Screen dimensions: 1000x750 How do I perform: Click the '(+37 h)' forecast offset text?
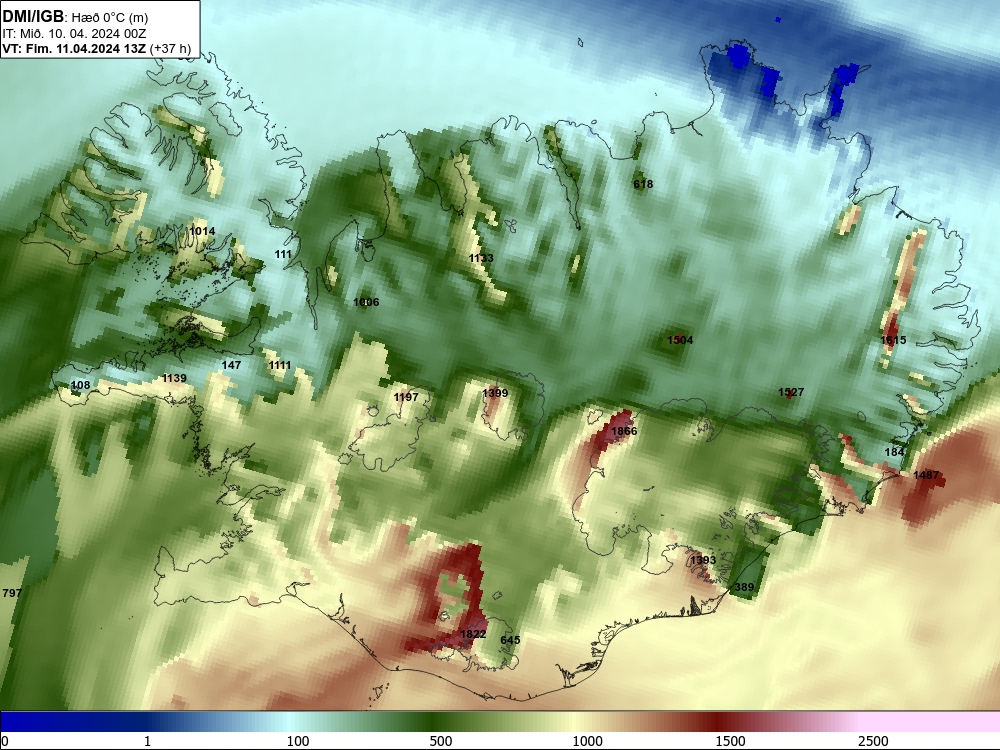170,48
